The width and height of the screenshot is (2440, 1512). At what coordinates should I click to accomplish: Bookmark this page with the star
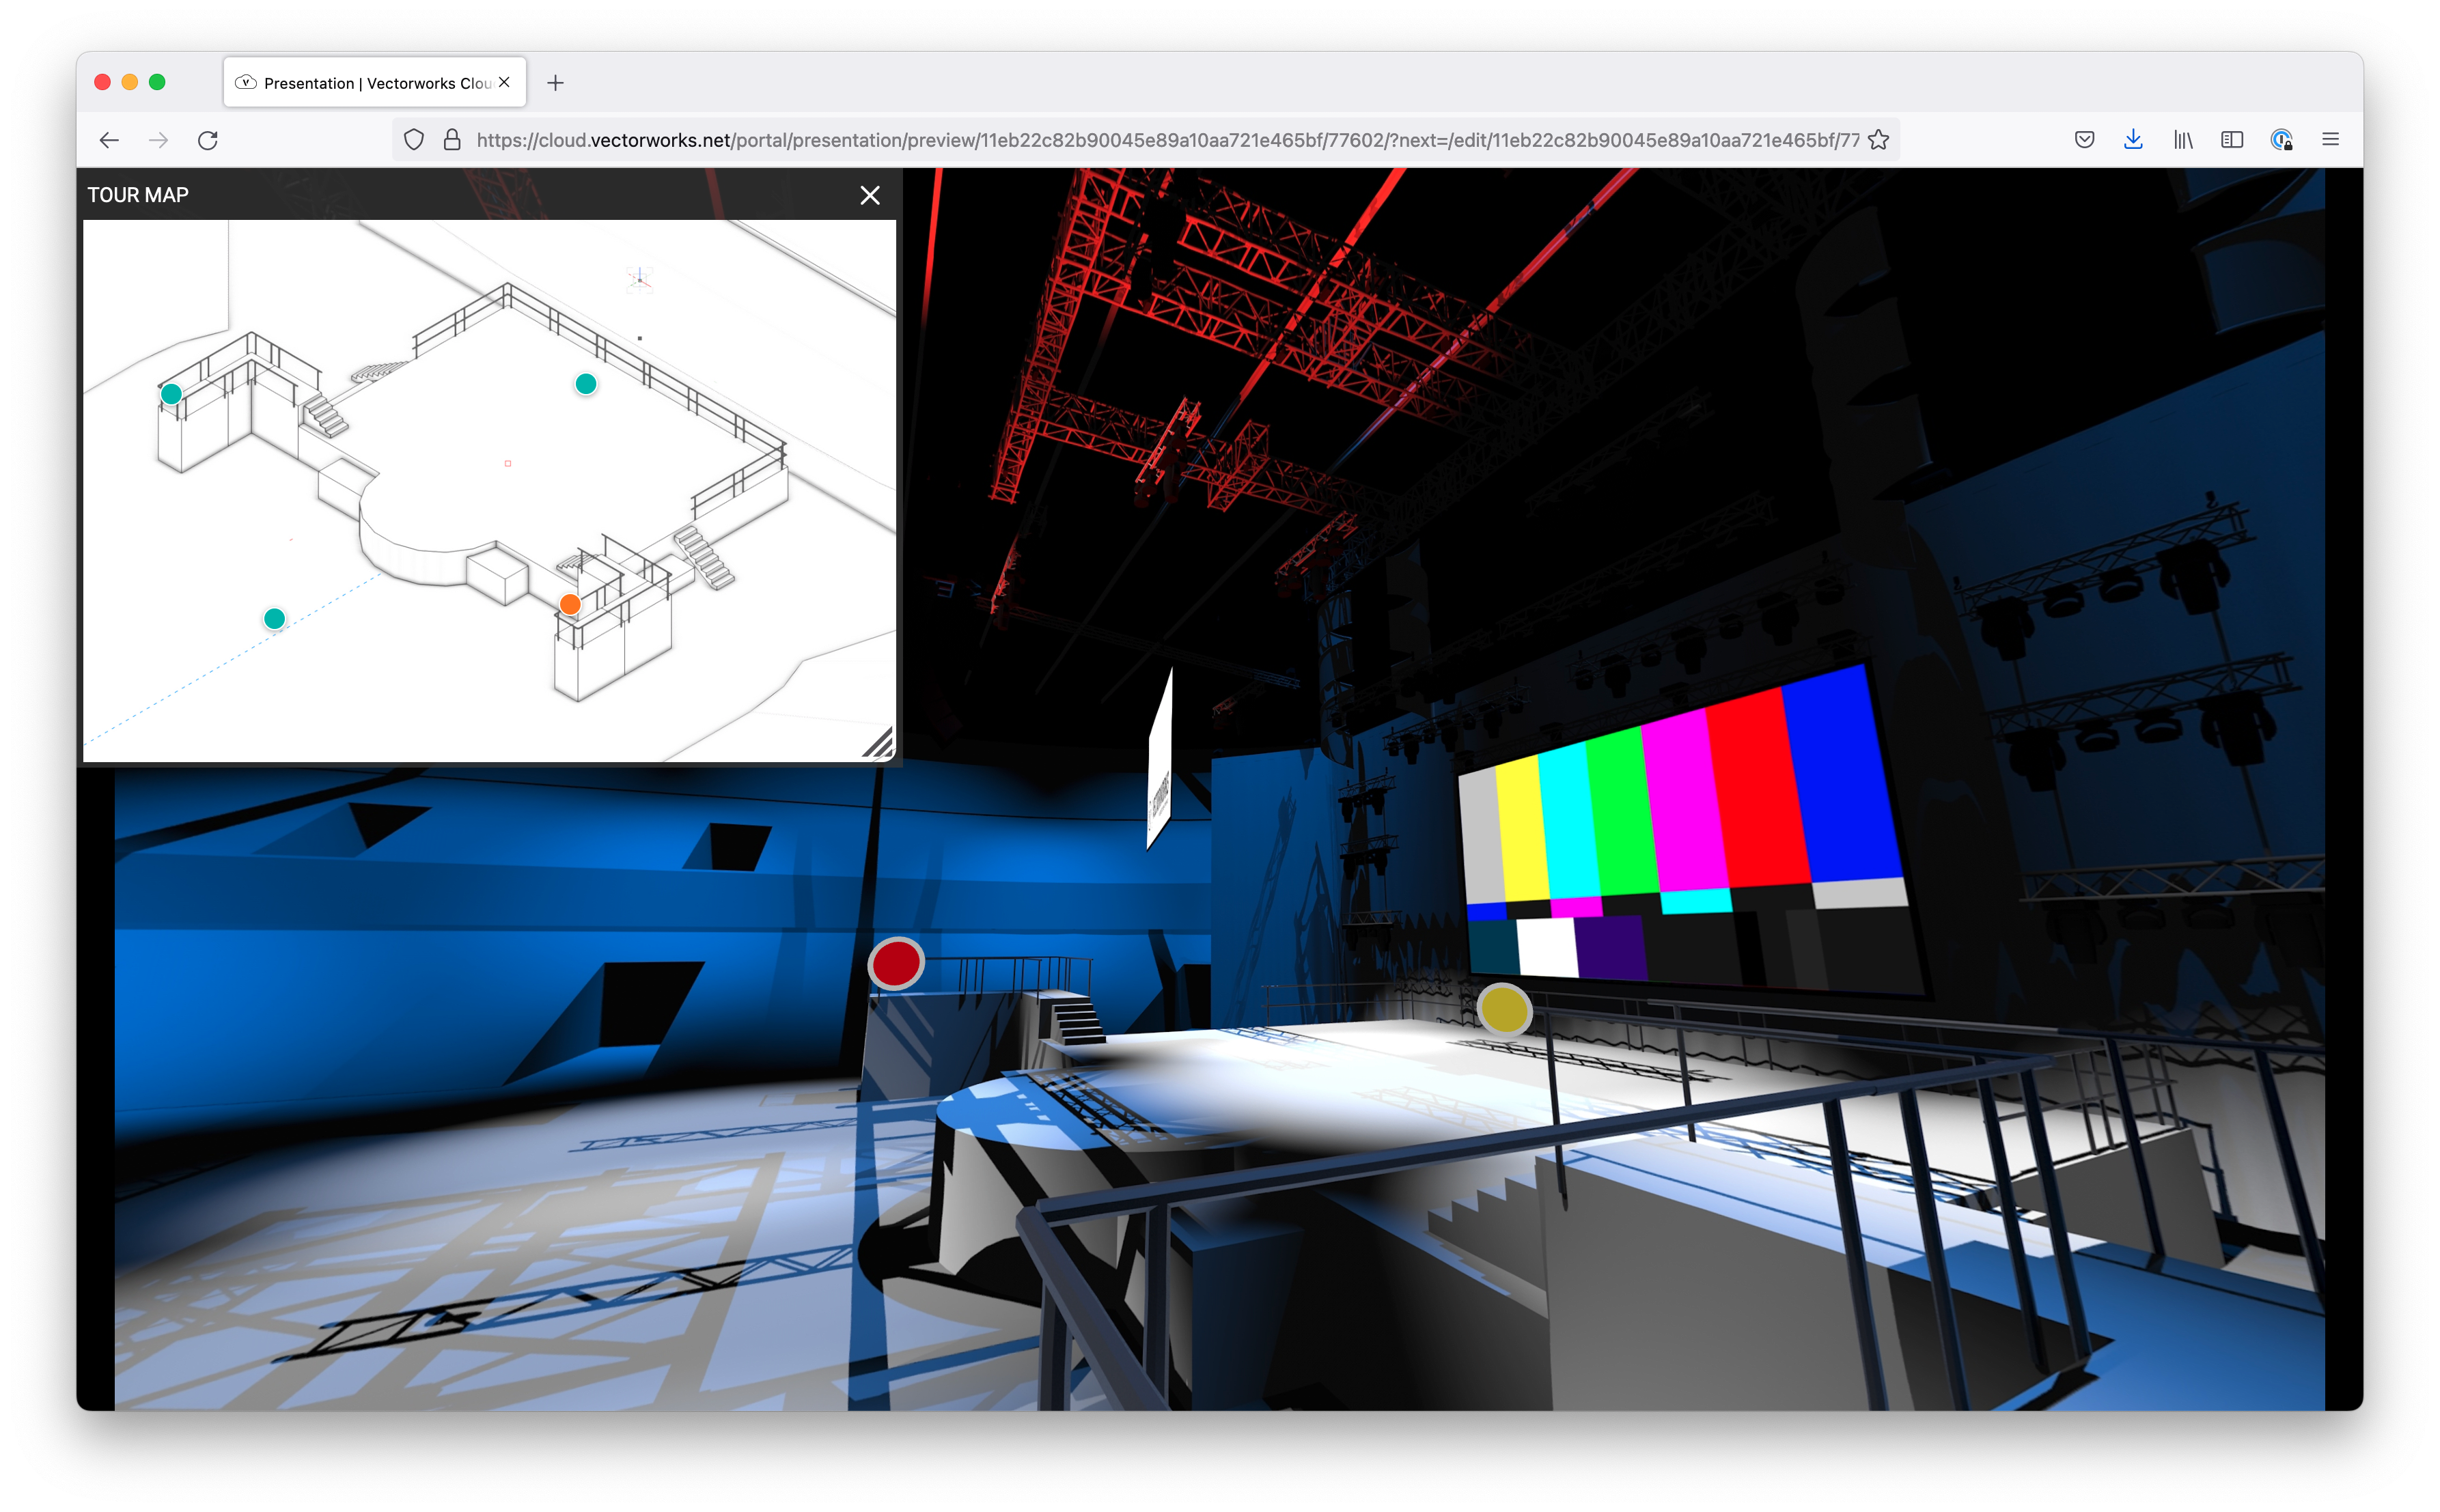[x=1879, y=140]
